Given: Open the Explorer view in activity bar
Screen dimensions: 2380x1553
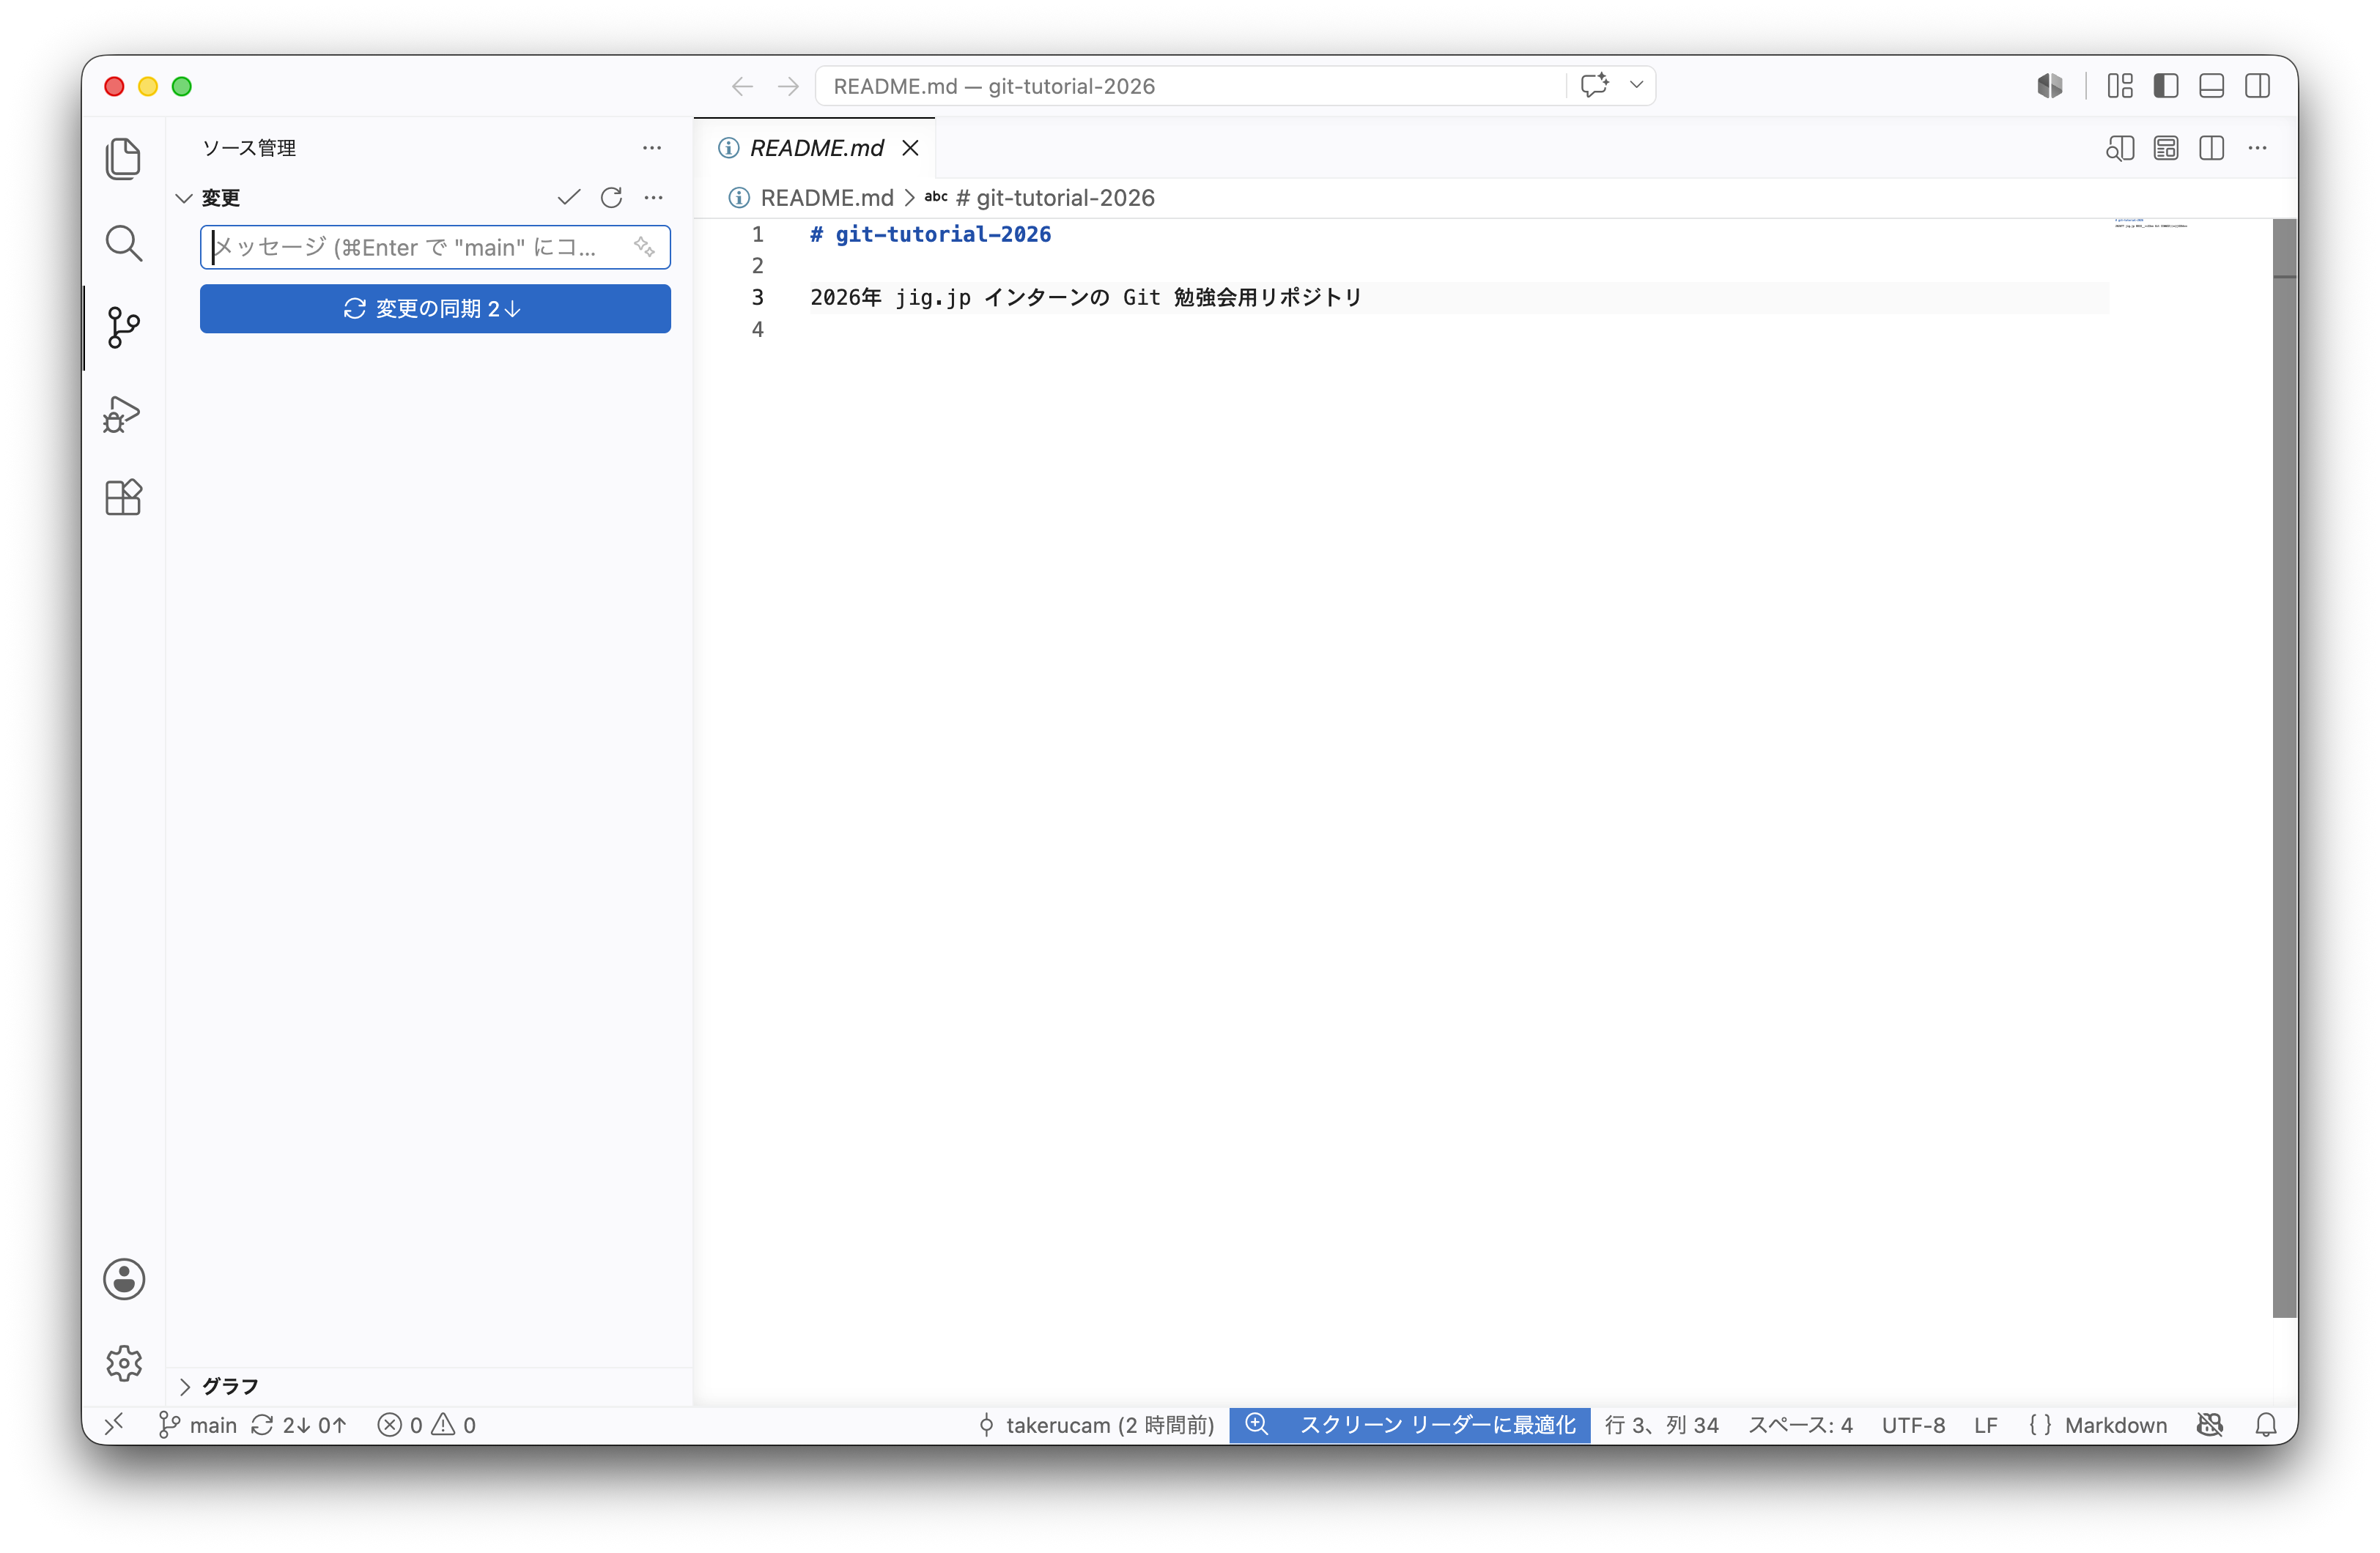Looking at the screenshot, I should (123, 159).
